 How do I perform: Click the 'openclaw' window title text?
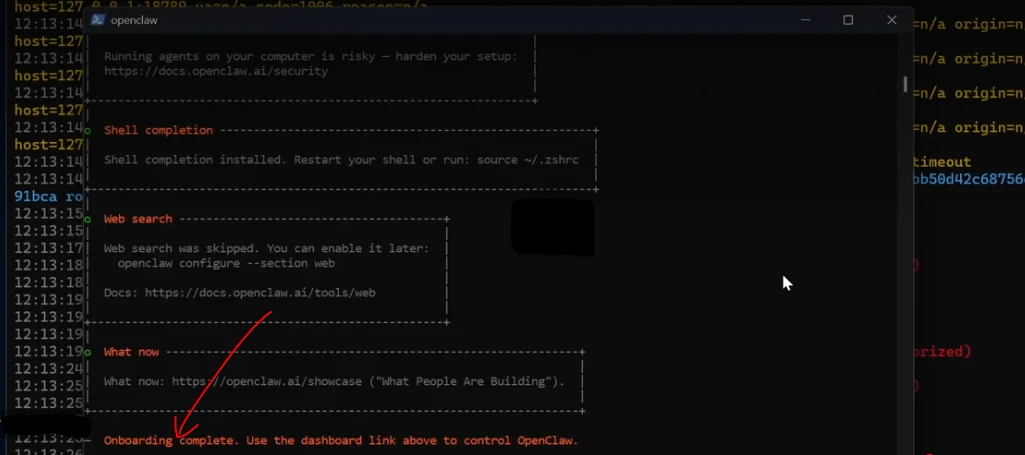click(134, 20)
